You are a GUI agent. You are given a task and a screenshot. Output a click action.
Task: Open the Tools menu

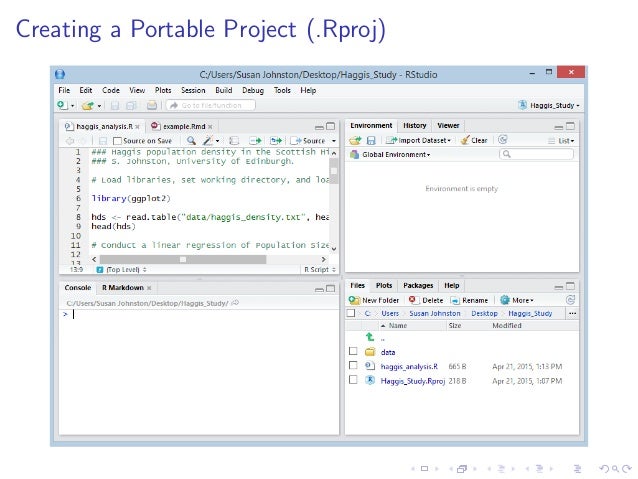(x=282, y=90)
